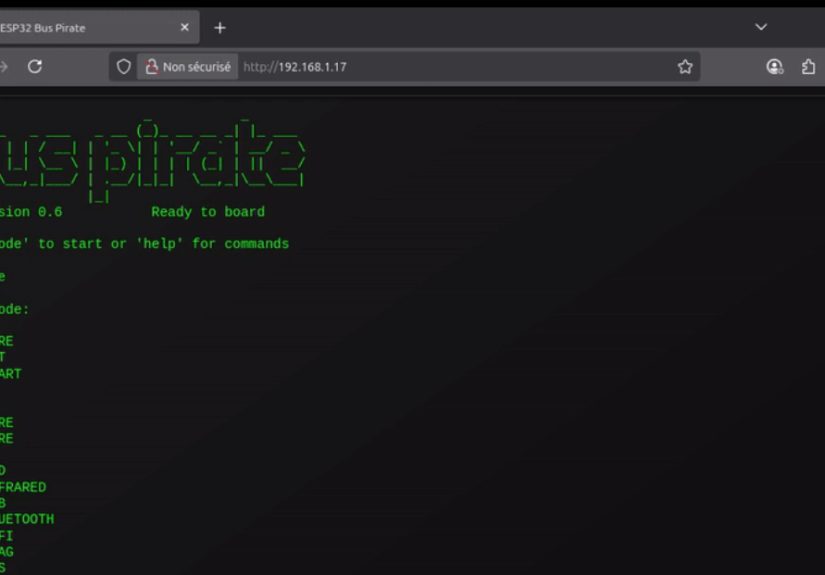Viewport: 825px width, 575px height.
Task: Open the extensions puzzle icon
Action: point(808,67)
